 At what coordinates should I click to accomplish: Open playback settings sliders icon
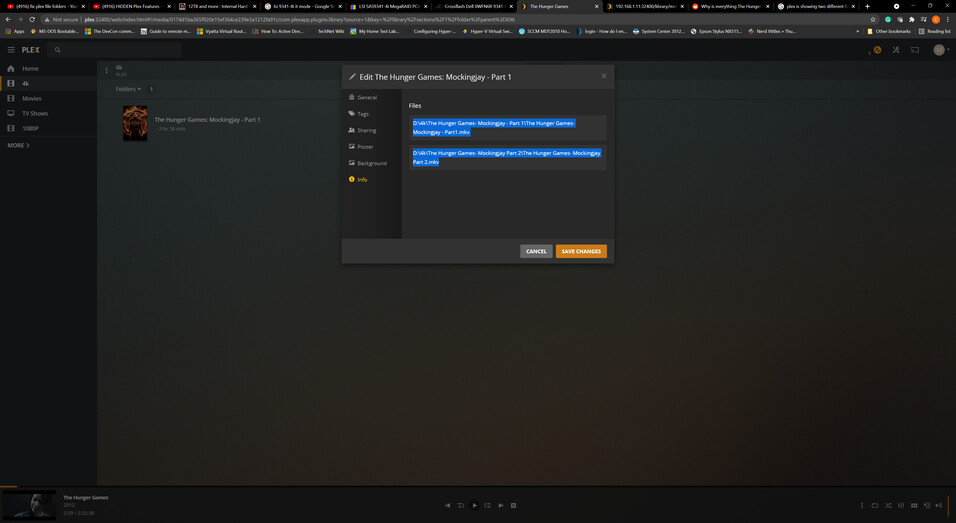(901, 505)
